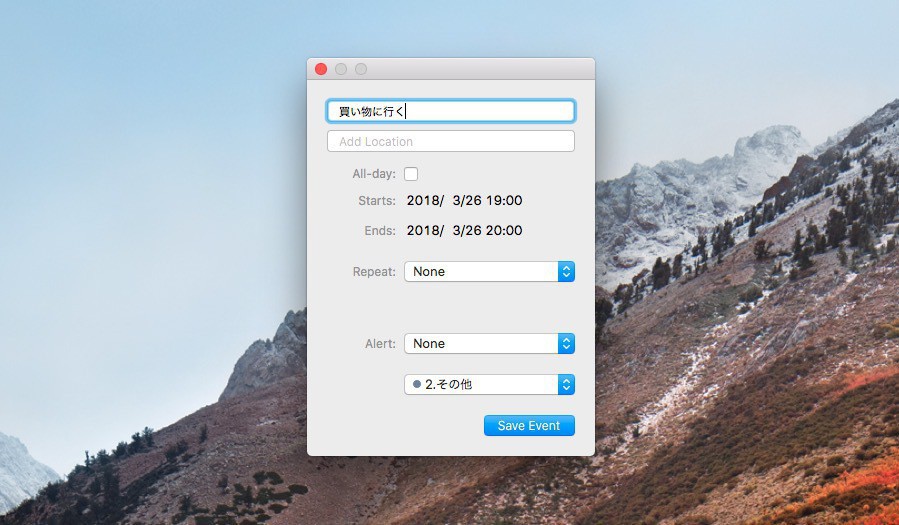Select the Ends date 2018/ 3/26 20:00

(464, 230)
